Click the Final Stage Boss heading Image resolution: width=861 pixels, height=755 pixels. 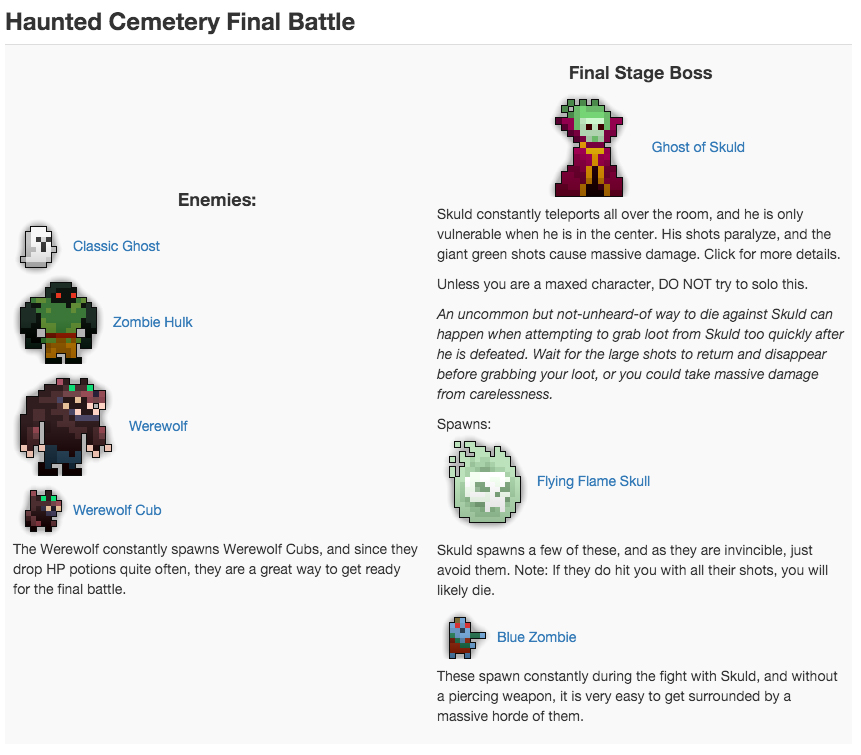point(640,73)
